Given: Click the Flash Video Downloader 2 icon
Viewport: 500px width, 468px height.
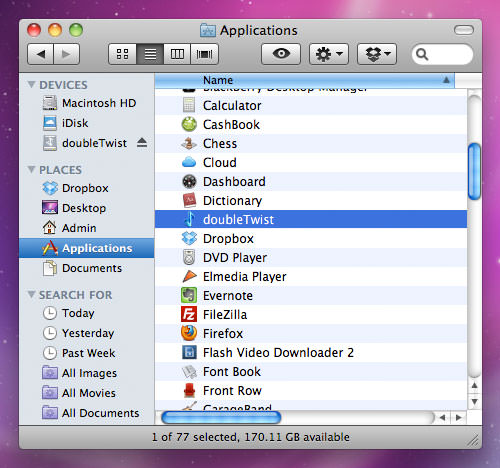Looking at the screenshot, I should pos(189,352).
